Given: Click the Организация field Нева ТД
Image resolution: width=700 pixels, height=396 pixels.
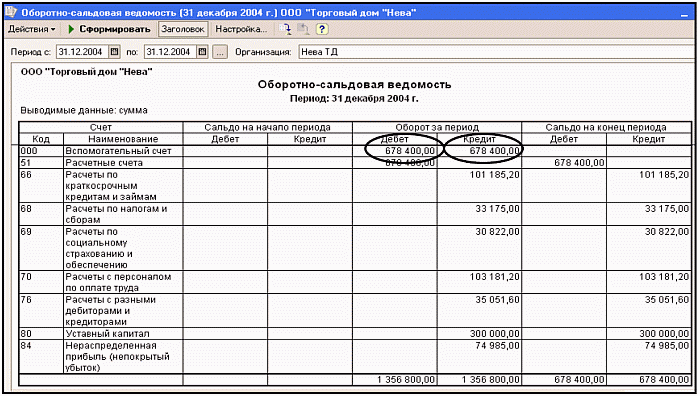Looking at the screenshot, I should point(496,52).
